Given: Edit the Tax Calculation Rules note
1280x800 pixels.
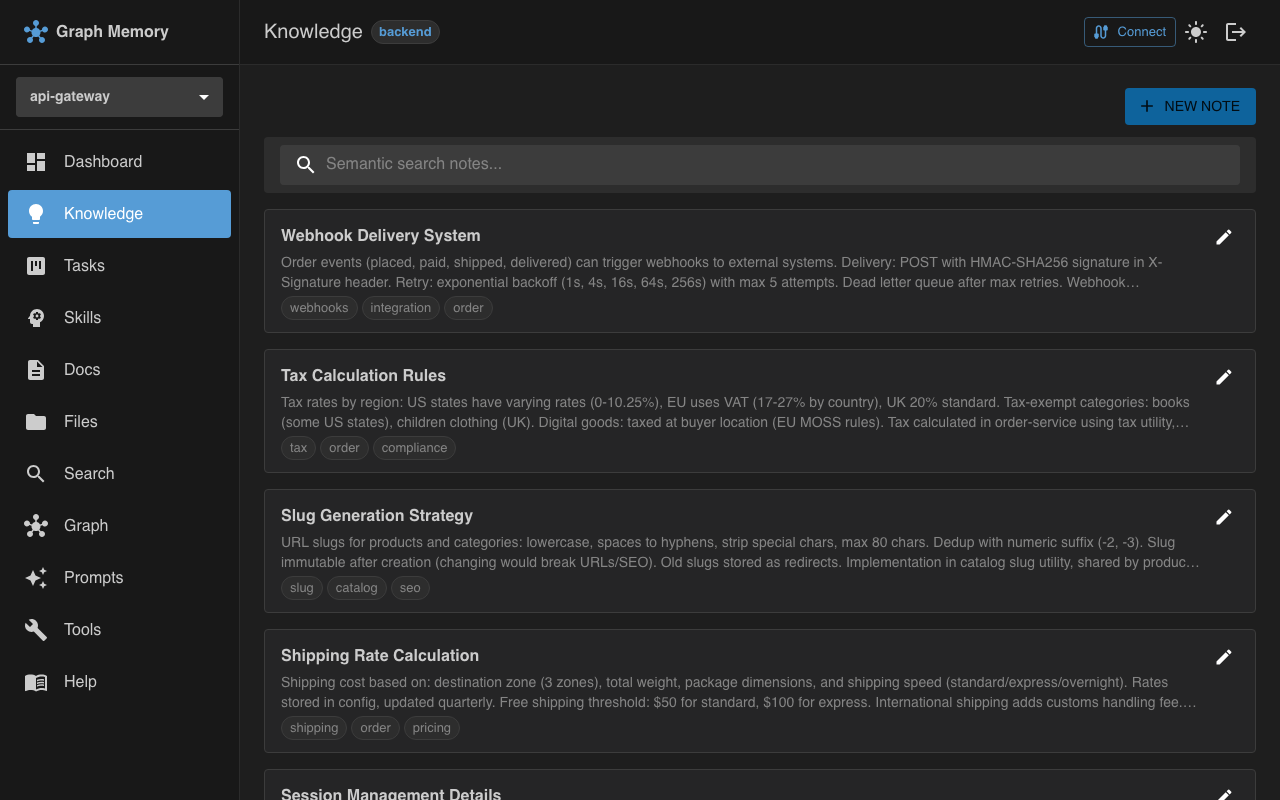Looking at the screenshot, I should 1224,377.
